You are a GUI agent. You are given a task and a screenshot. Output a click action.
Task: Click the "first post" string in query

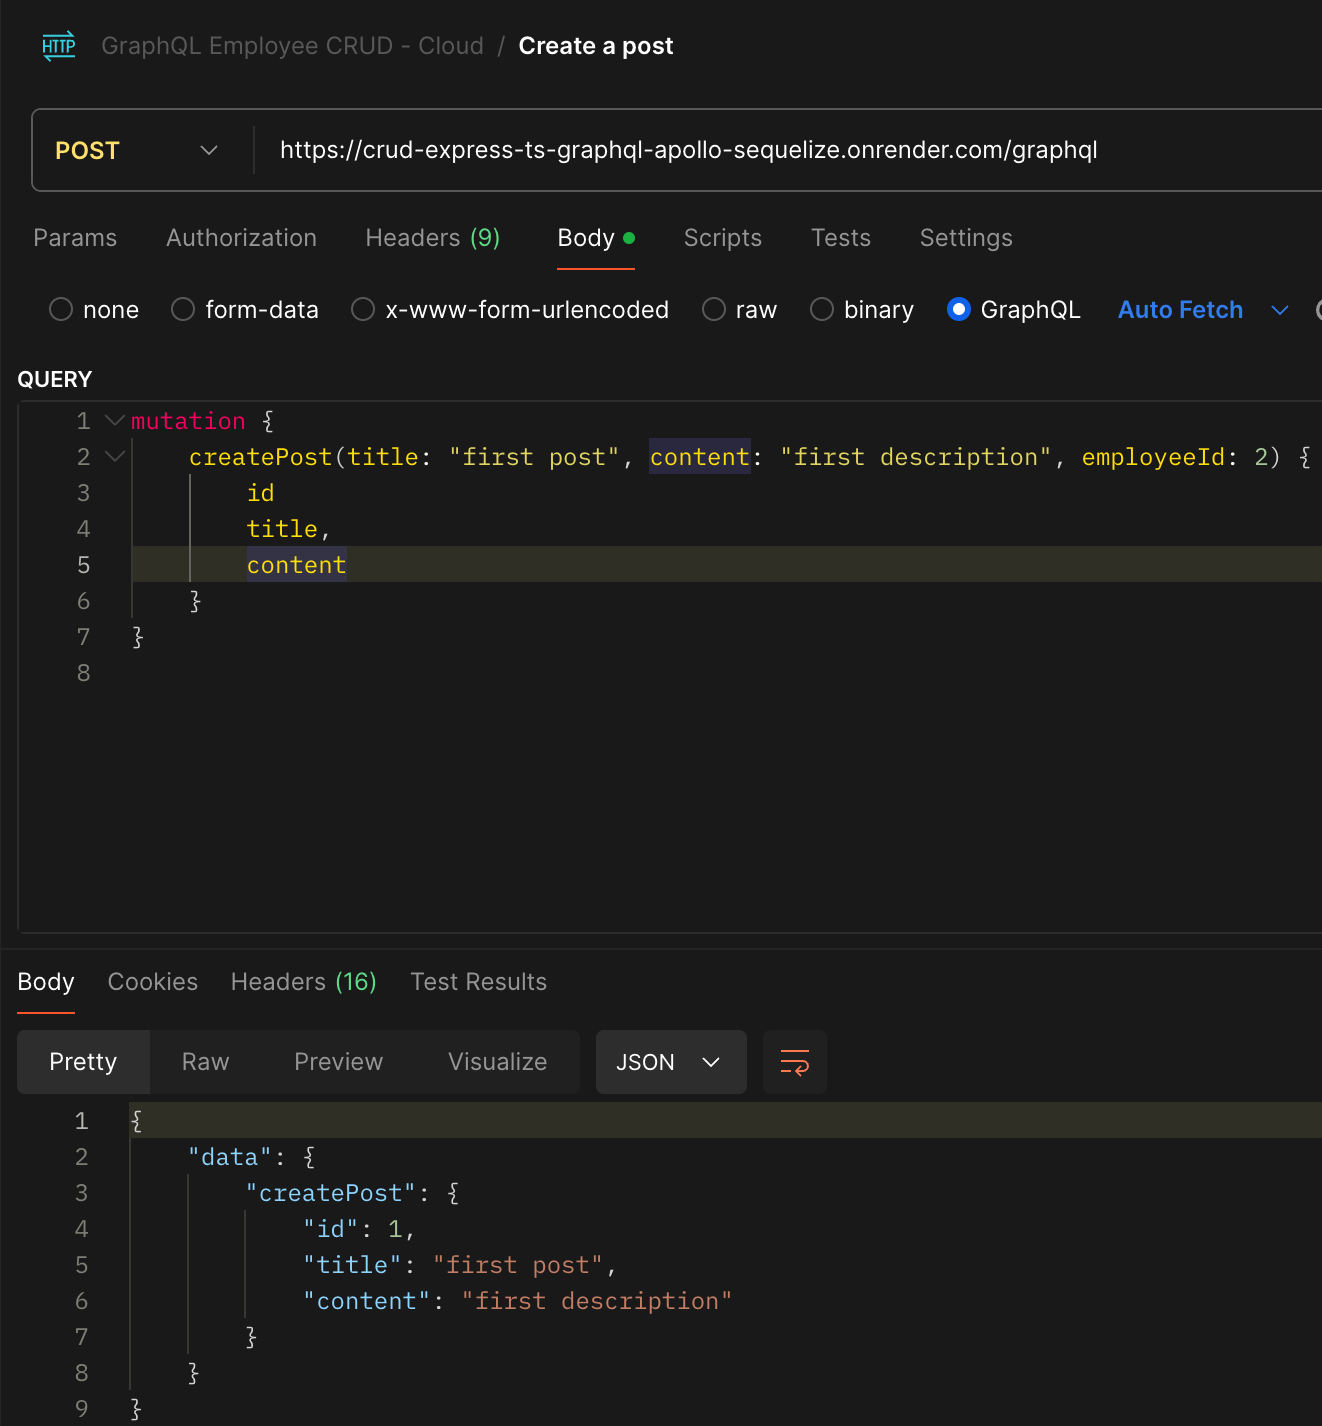[x=535, y=457]
